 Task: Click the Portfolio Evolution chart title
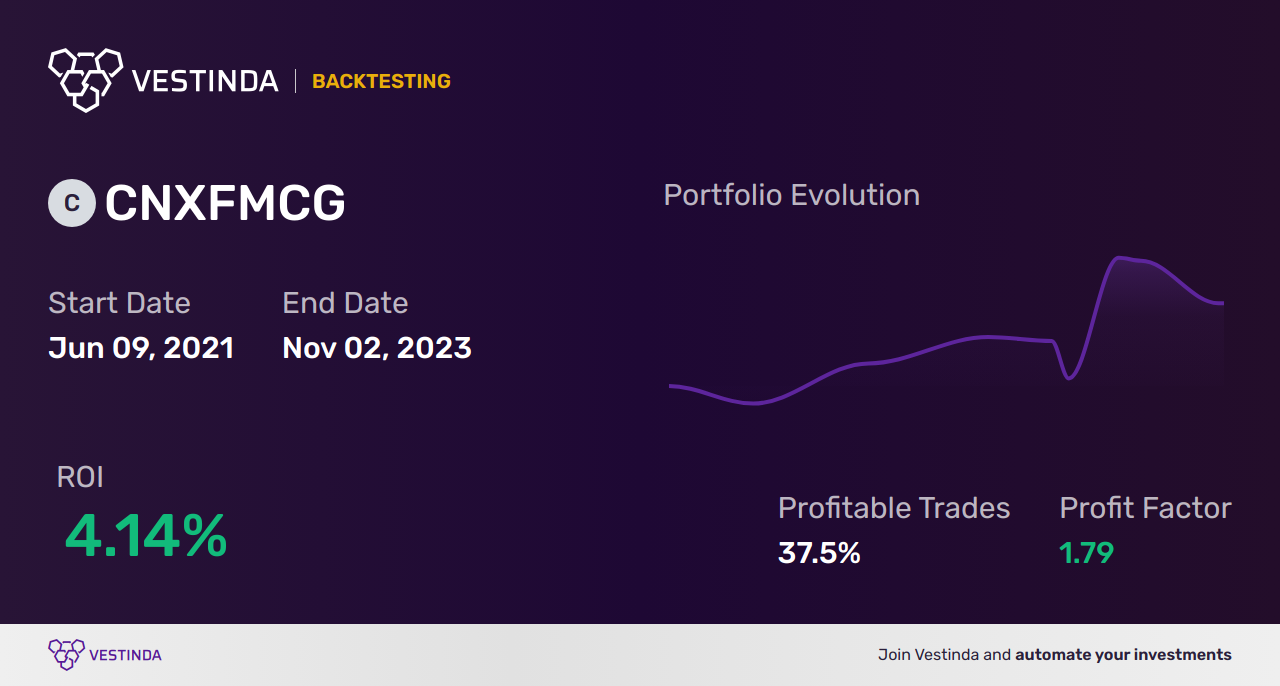[x=792, y=195]
